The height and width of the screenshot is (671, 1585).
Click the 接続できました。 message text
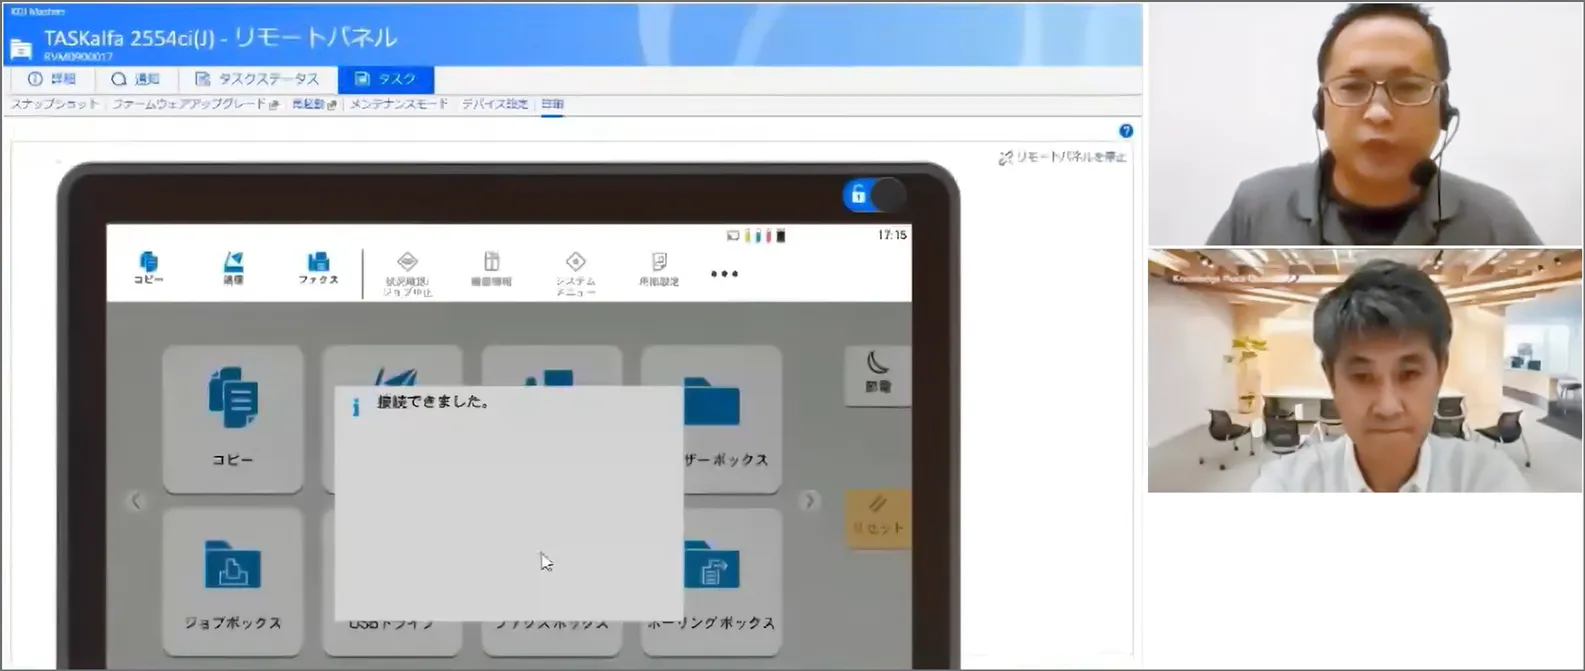[433, 402]
